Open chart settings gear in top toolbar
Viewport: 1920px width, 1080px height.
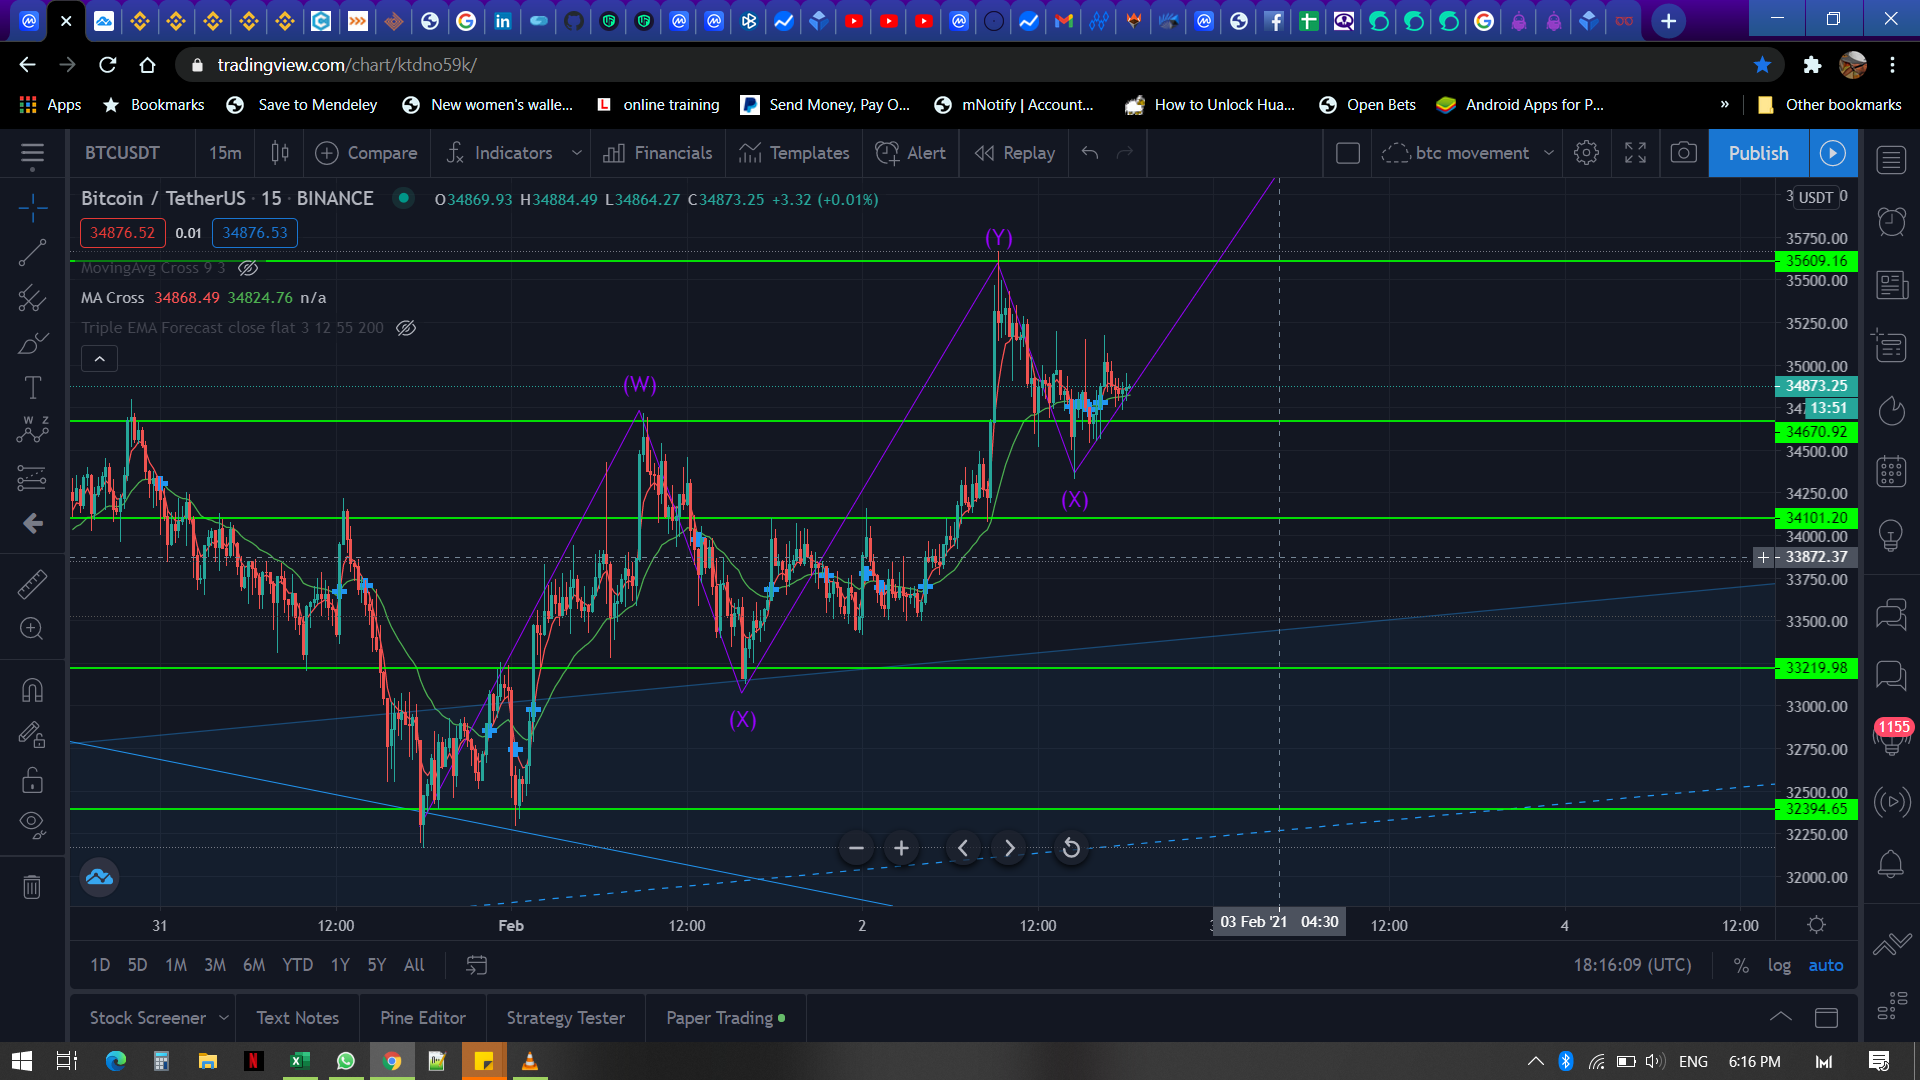1586,153
